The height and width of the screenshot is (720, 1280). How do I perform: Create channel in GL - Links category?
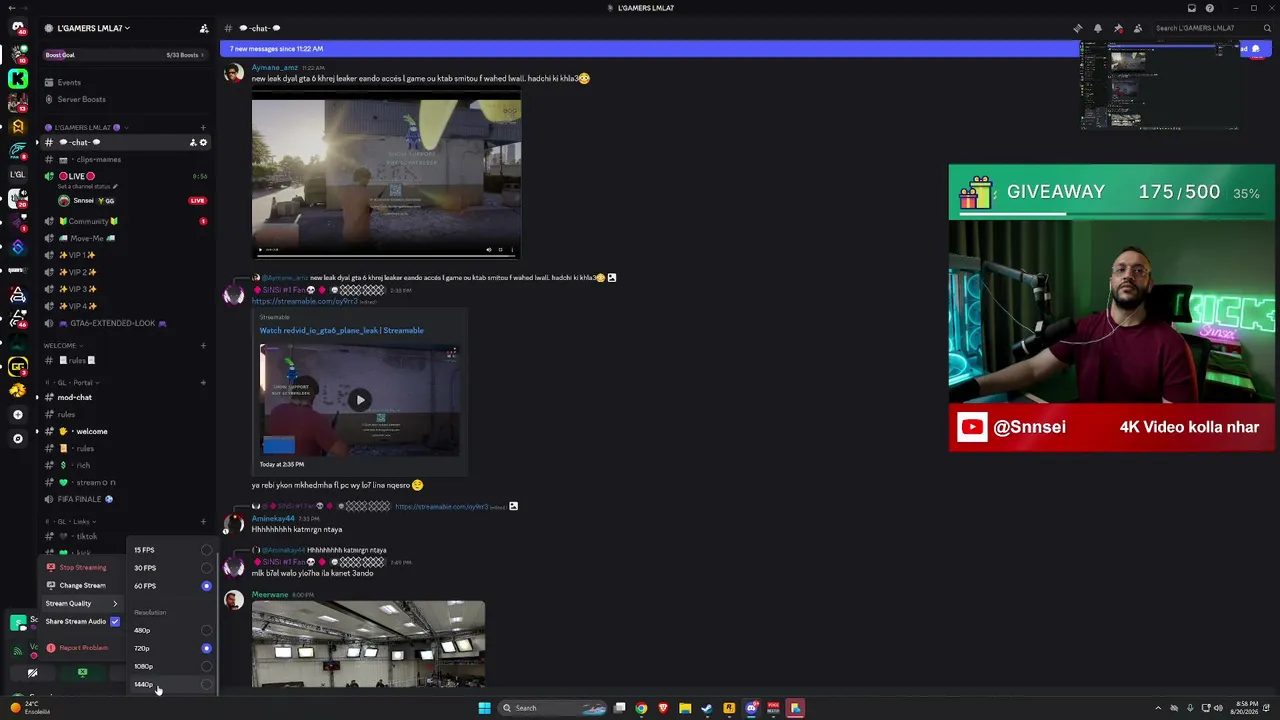click(x=203, y=522)
